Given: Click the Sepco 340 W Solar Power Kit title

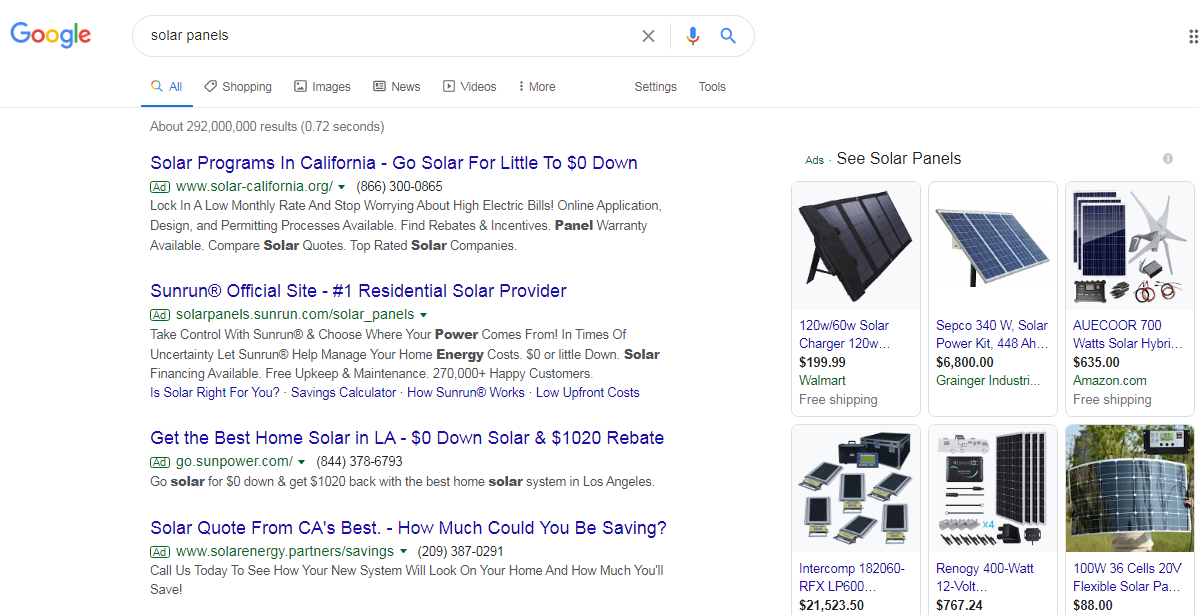Looking at the screenshot, I should 992,334.
